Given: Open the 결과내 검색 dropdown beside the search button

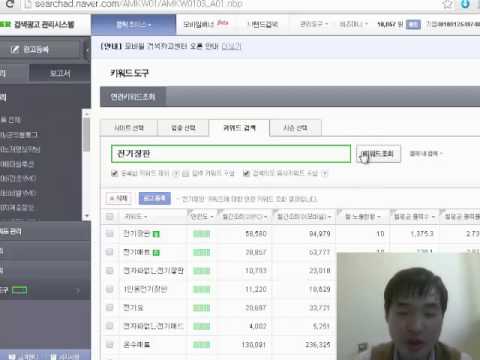Looking at the screenshot, I should [426, 154].
